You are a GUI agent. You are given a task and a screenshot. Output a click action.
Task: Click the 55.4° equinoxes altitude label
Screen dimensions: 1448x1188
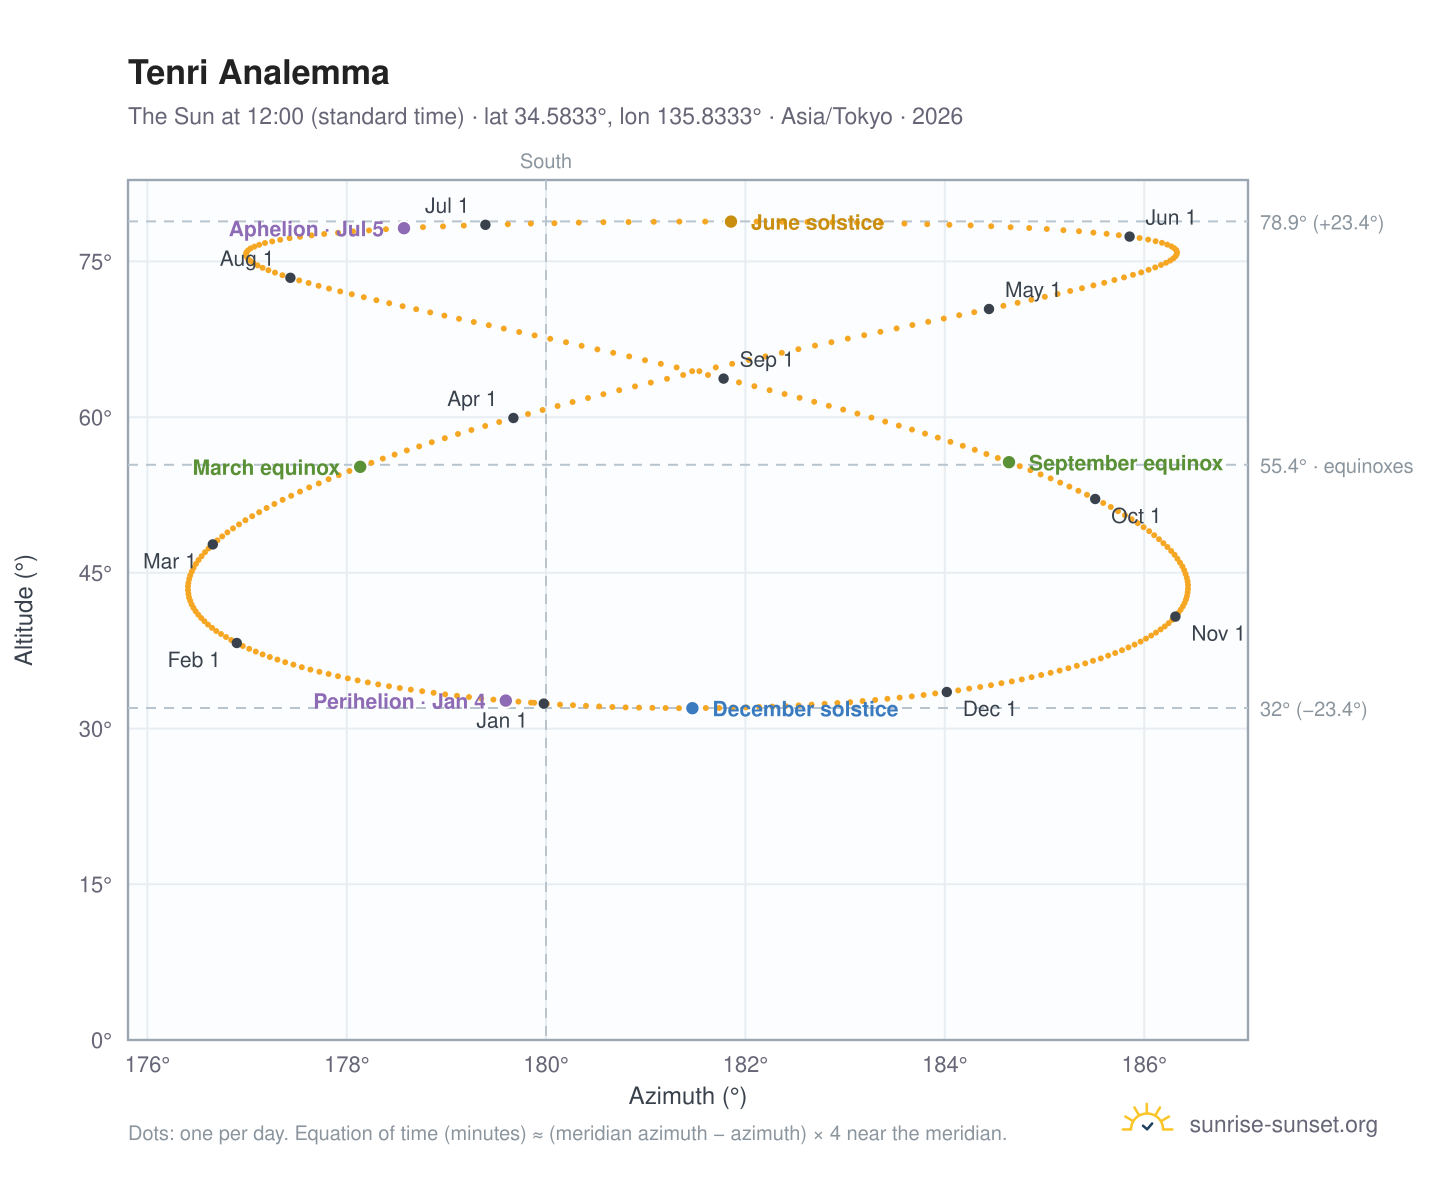[1337, 466]
